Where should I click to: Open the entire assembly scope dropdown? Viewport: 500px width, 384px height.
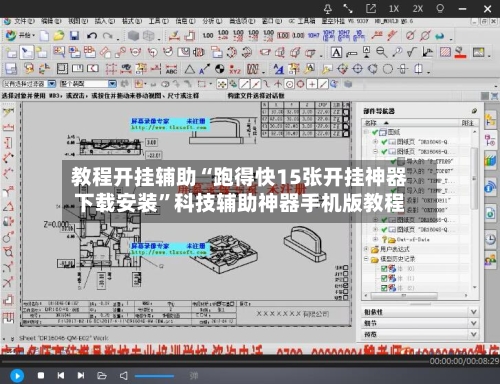coord(112,84)
